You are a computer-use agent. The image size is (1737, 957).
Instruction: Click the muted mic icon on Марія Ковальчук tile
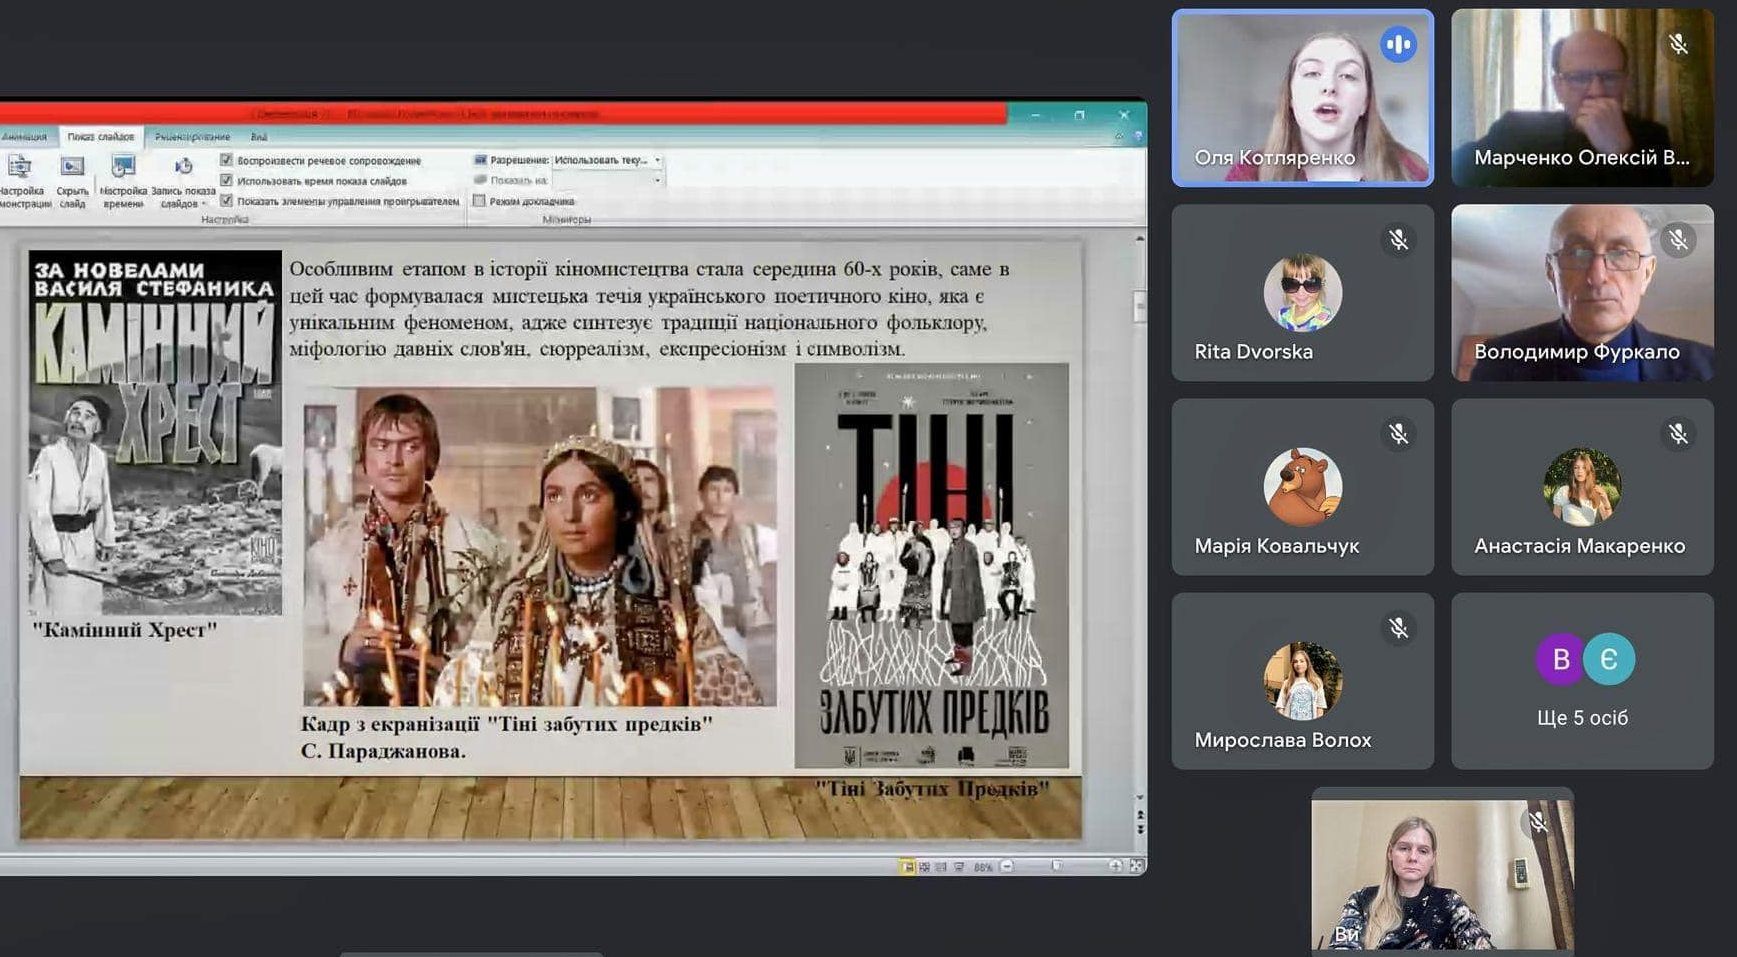click(x=1398, y=434)
